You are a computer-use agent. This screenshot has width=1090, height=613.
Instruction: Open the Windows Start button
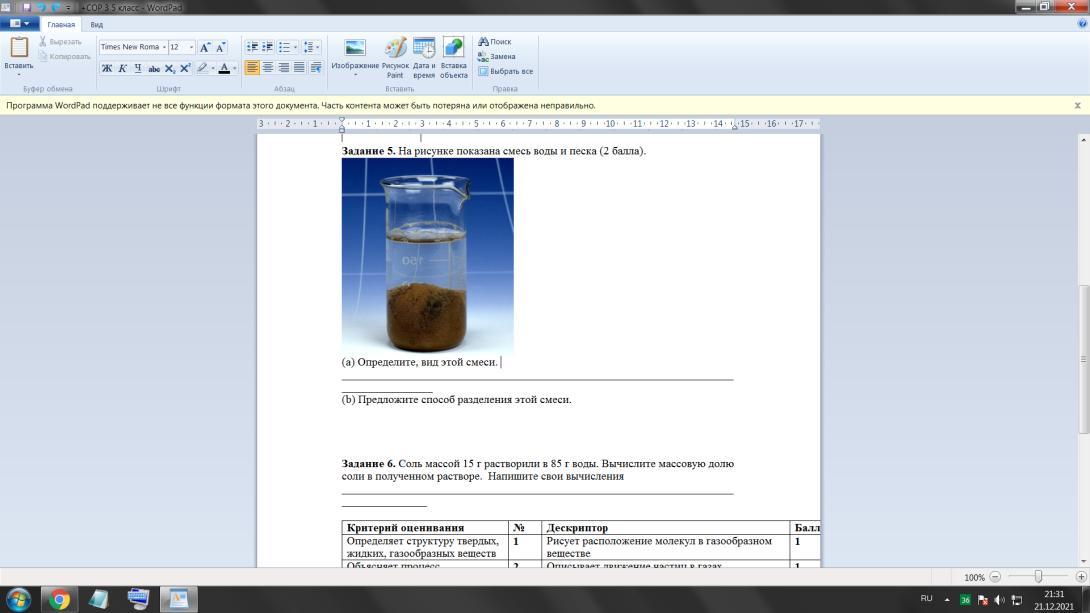point(19,599)
